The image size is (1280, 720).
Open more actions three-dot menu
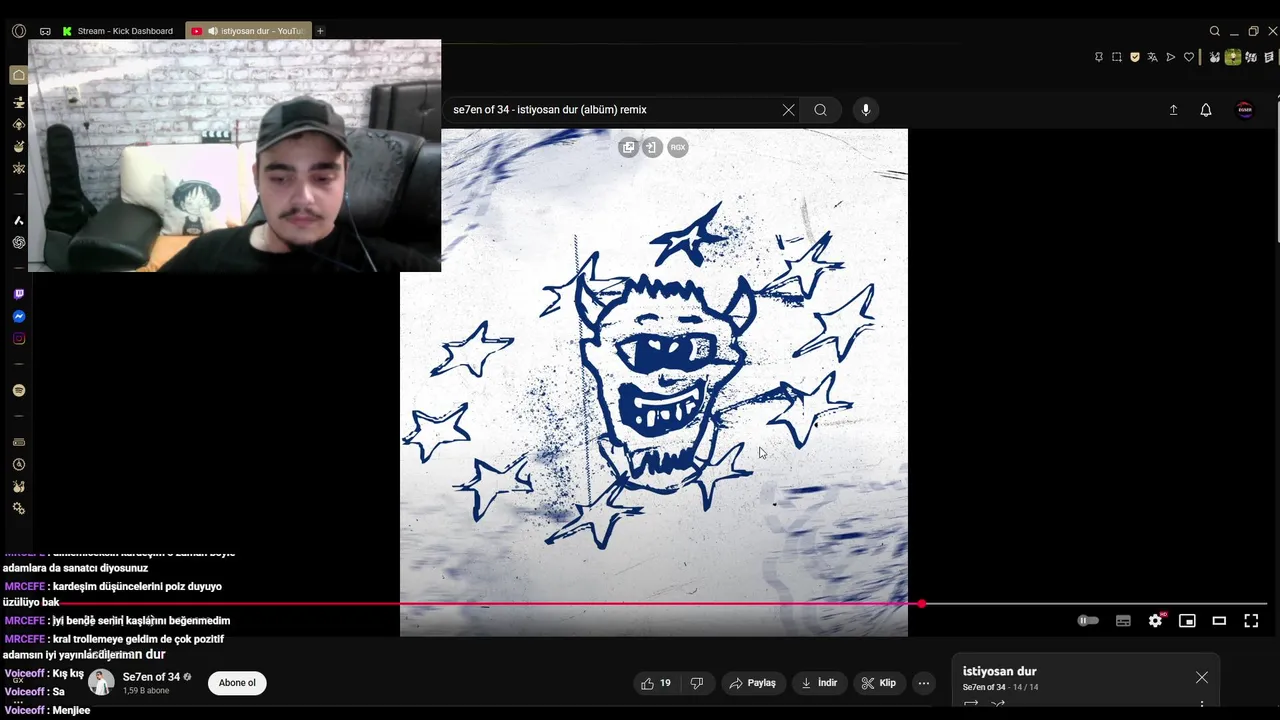(x=924, y=683)
